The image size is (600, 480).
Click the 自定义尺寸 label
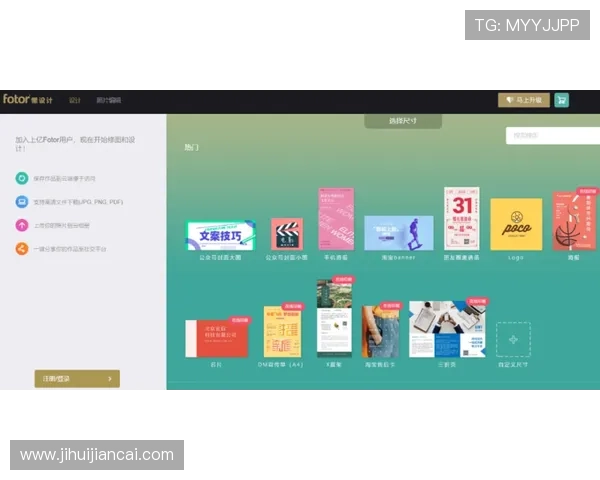[513, 365]
